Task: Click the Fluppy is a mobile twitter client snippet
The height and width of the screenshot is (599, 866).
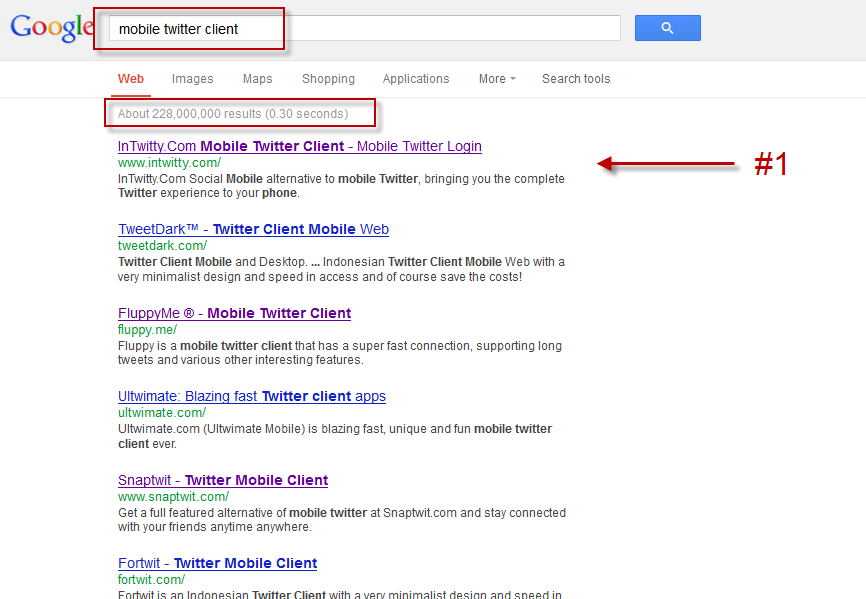Action: [340, 353]
